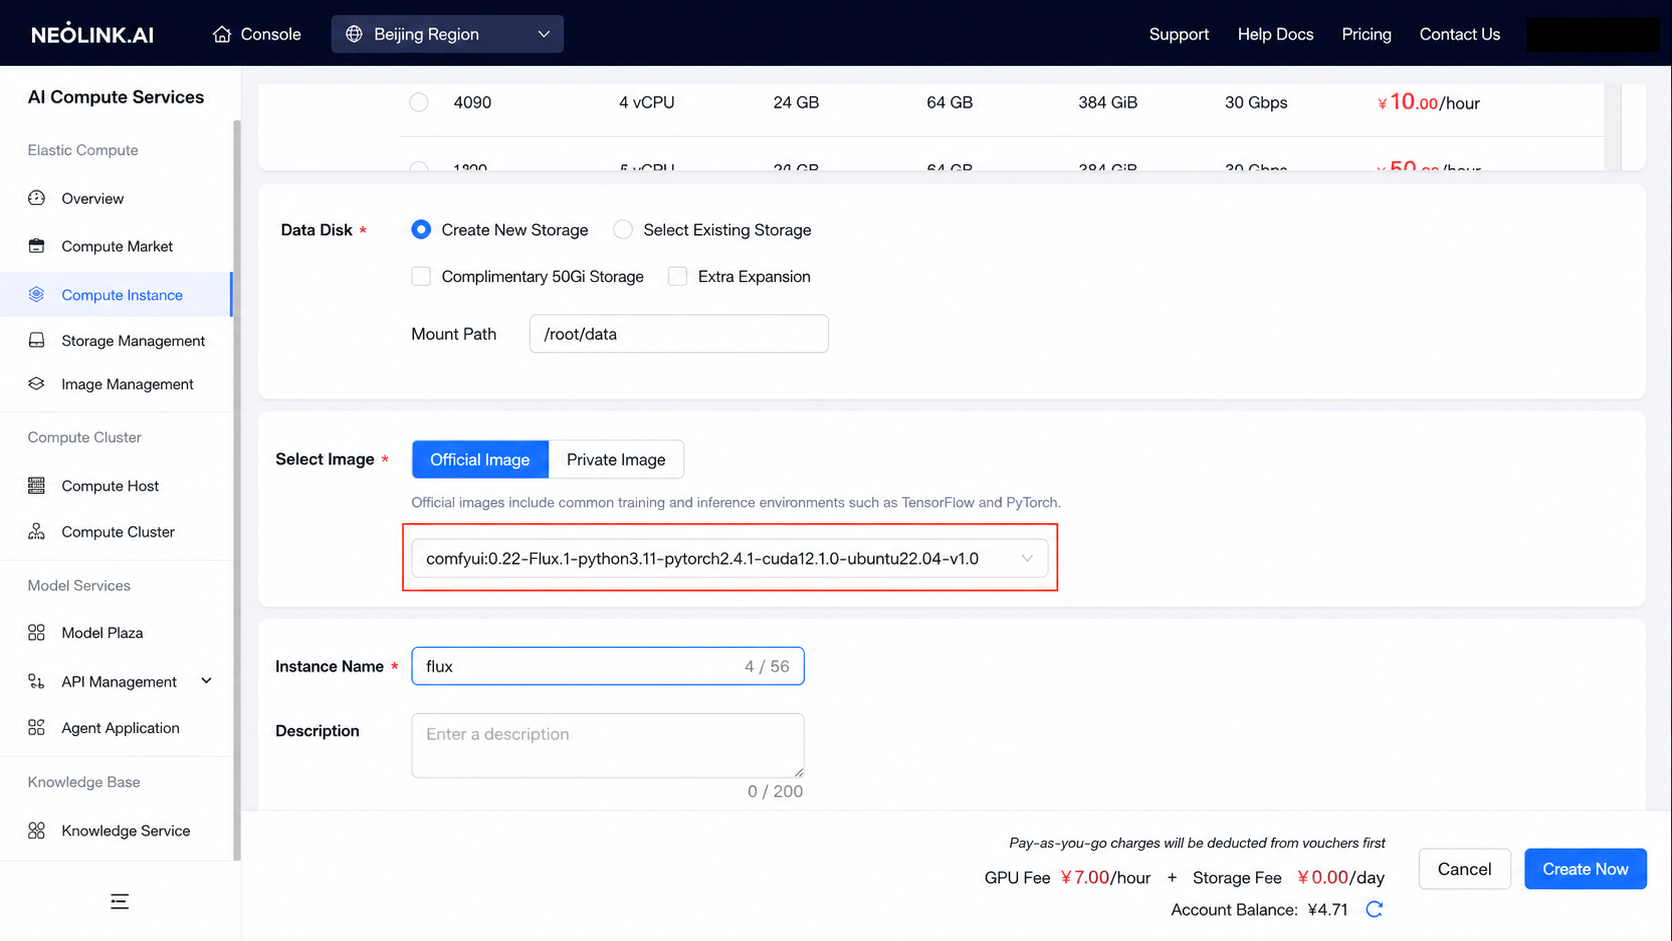Viewport: 1672px width, 941px height.
Task: Click the account balance refresh icon
Action: [1374, 909]
